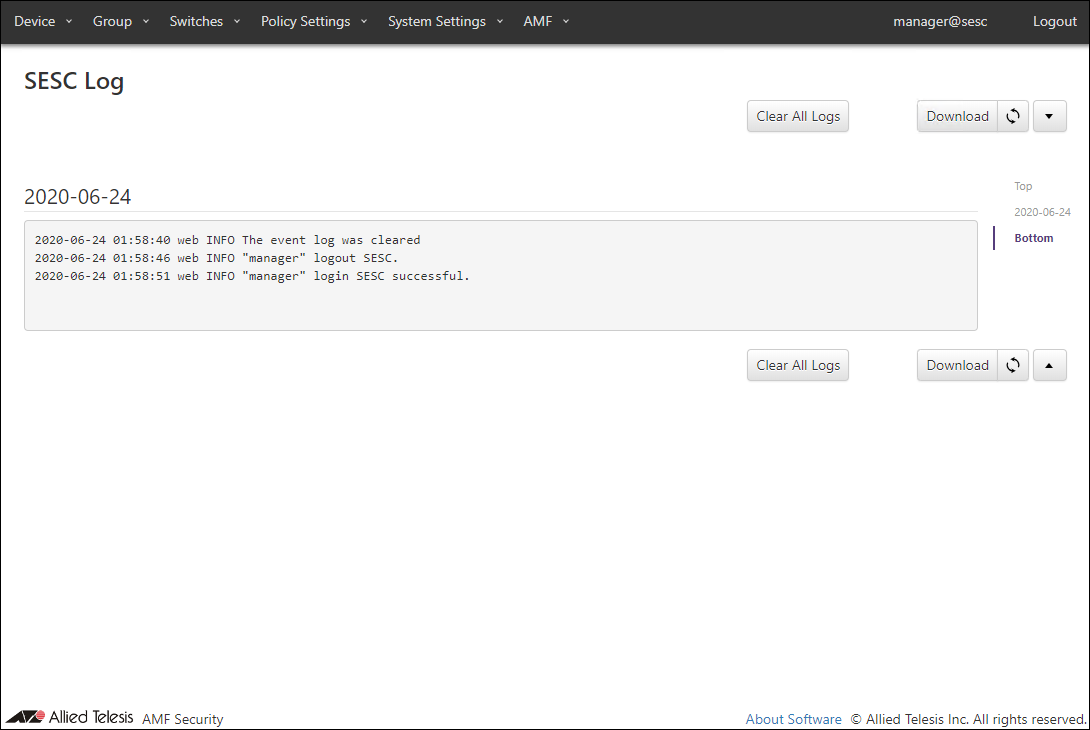Select Bottom in the side navigation
Screen dimensions: 1090x730
[1033, 238]
